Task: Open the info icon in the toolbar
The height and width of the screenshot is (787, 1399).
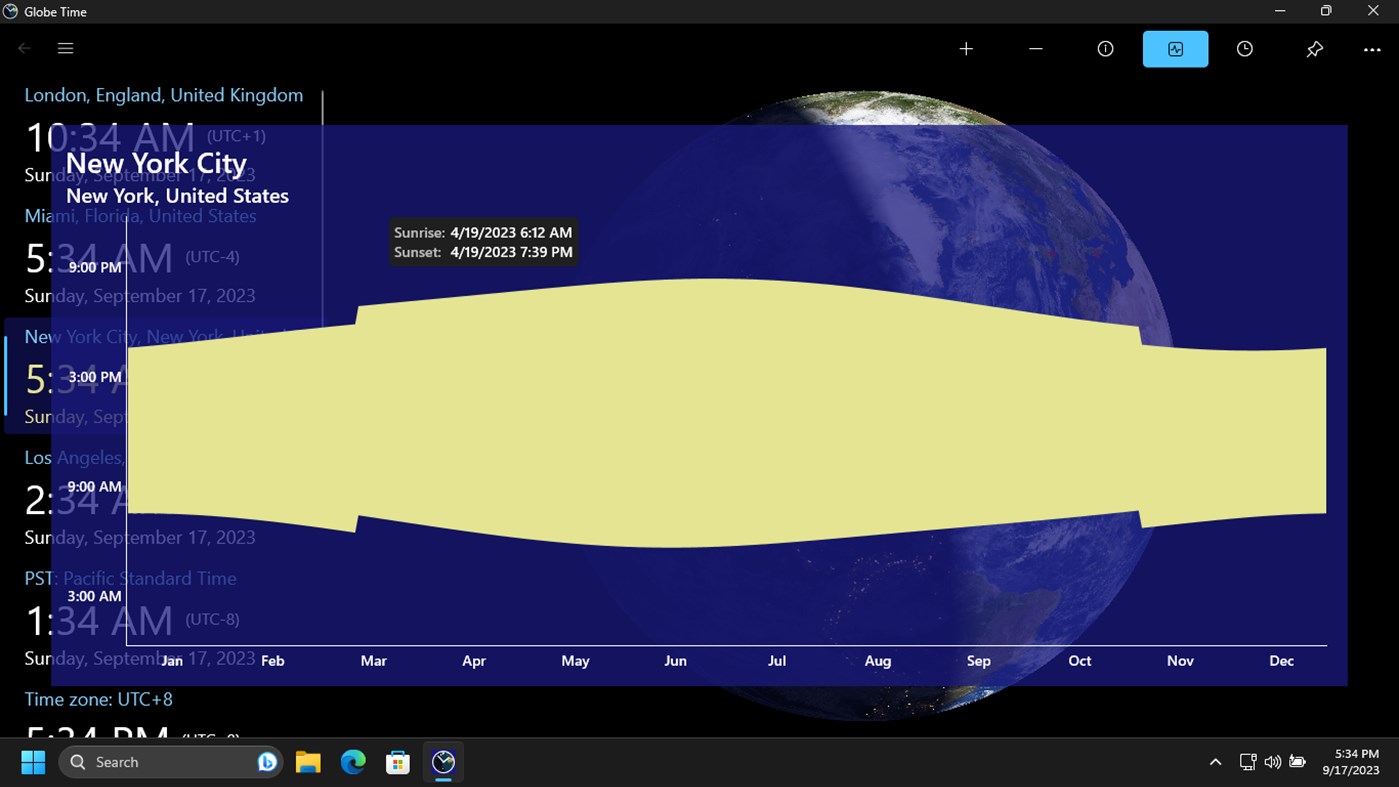Action: click(1105, 49)
